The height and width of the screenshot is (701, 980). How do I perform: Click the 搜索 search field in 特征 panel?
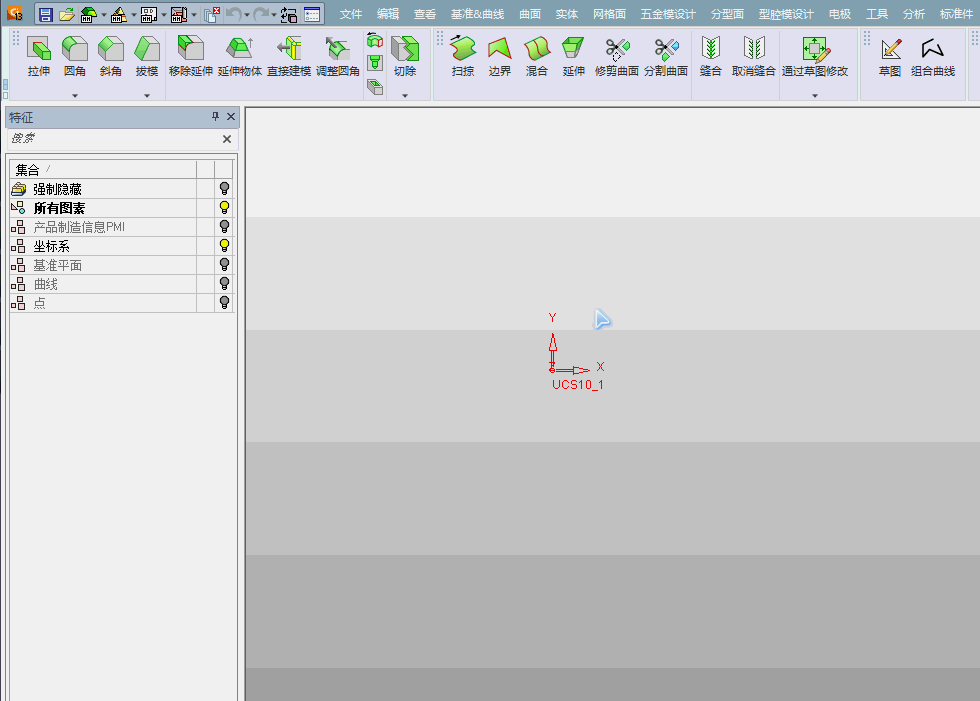(x=112, y=139)
